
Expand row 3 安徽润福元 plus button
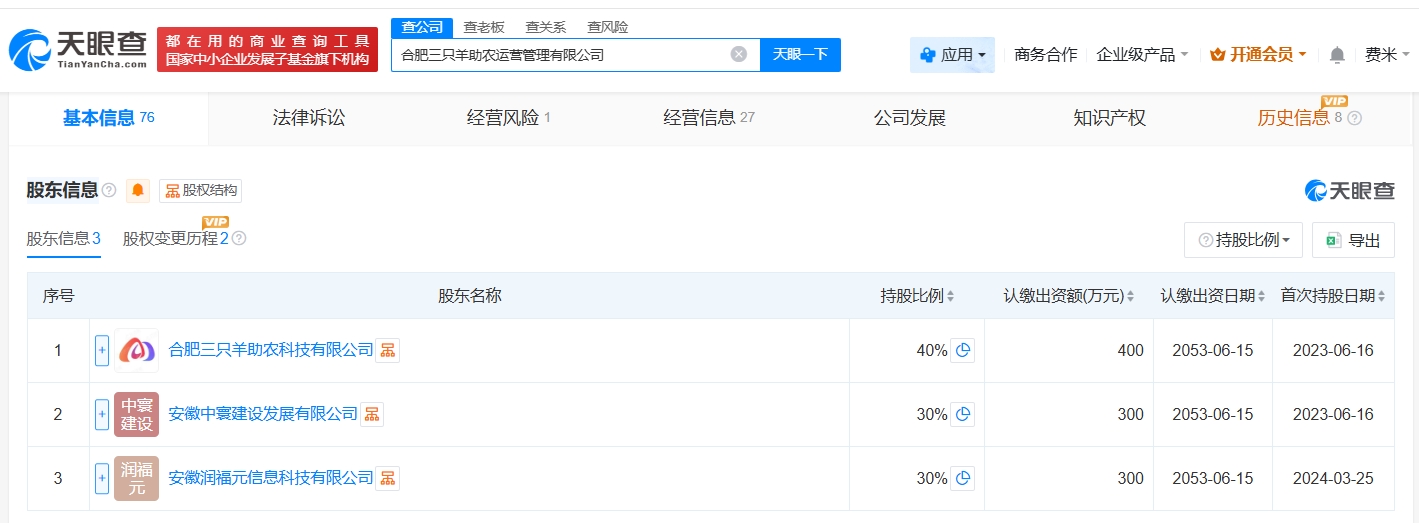102,478
